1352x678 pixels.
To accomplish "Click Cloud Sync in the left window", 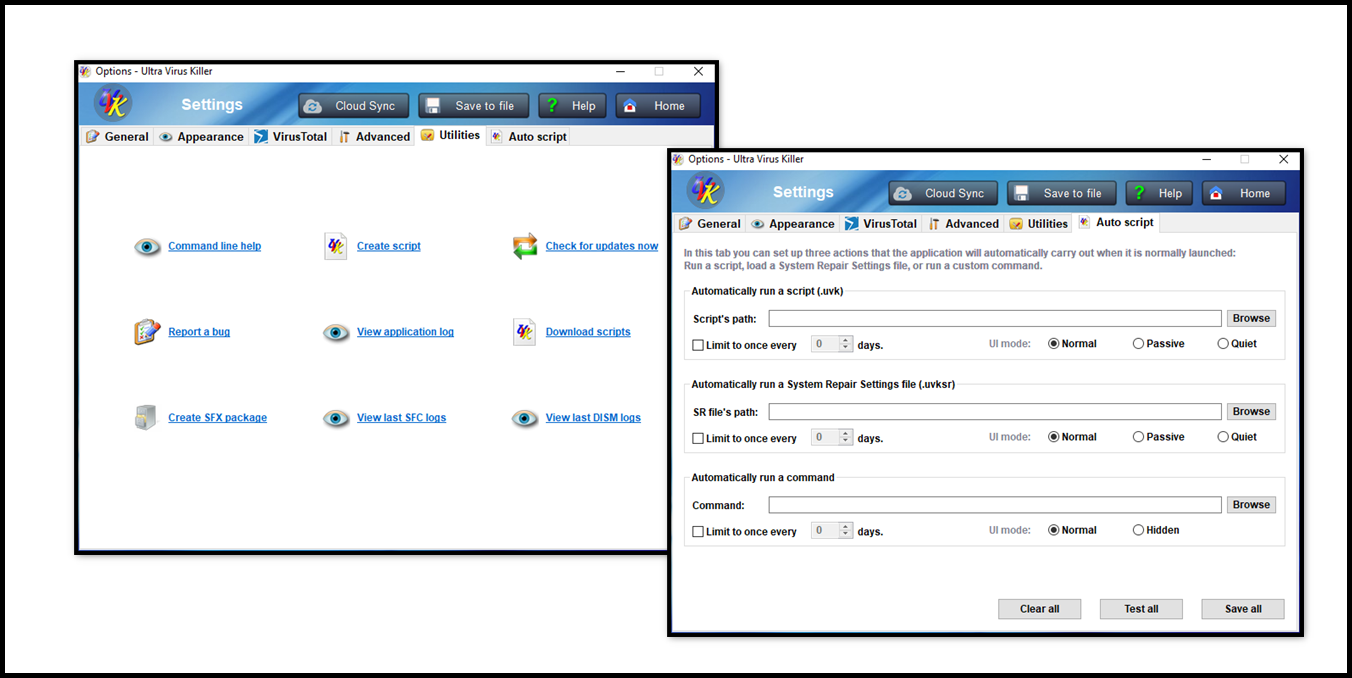I will (x=354, y=106).
